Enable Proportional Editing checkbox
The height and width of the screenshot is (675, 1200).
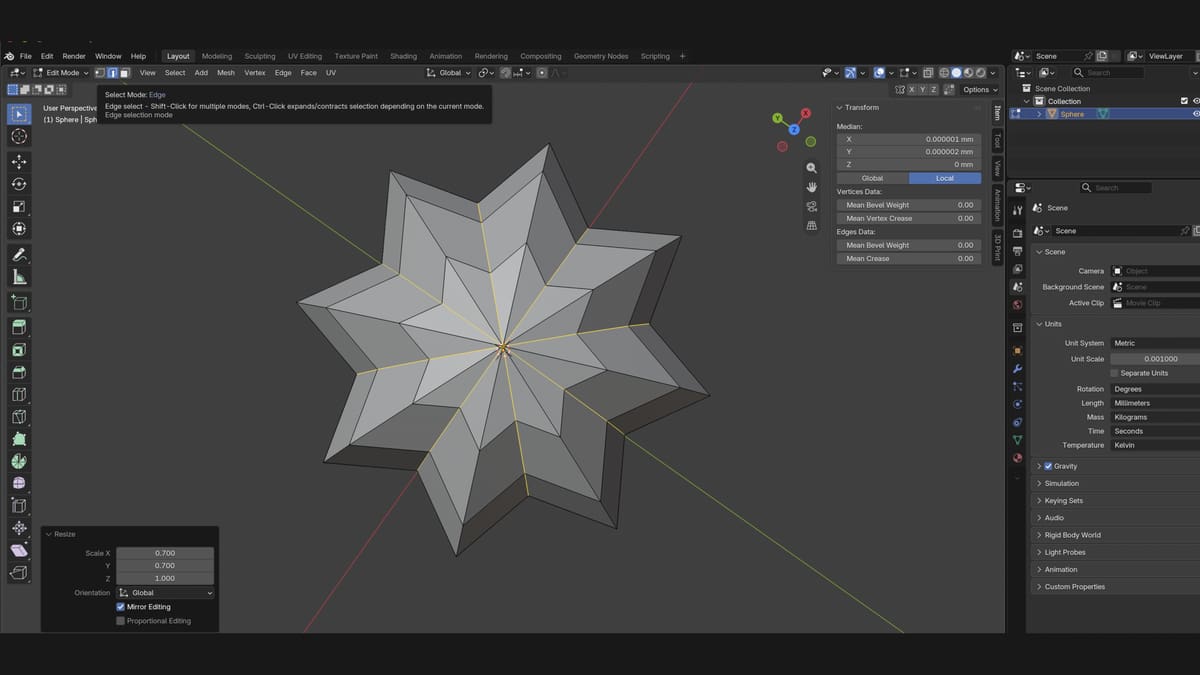(x=121, y=621)
